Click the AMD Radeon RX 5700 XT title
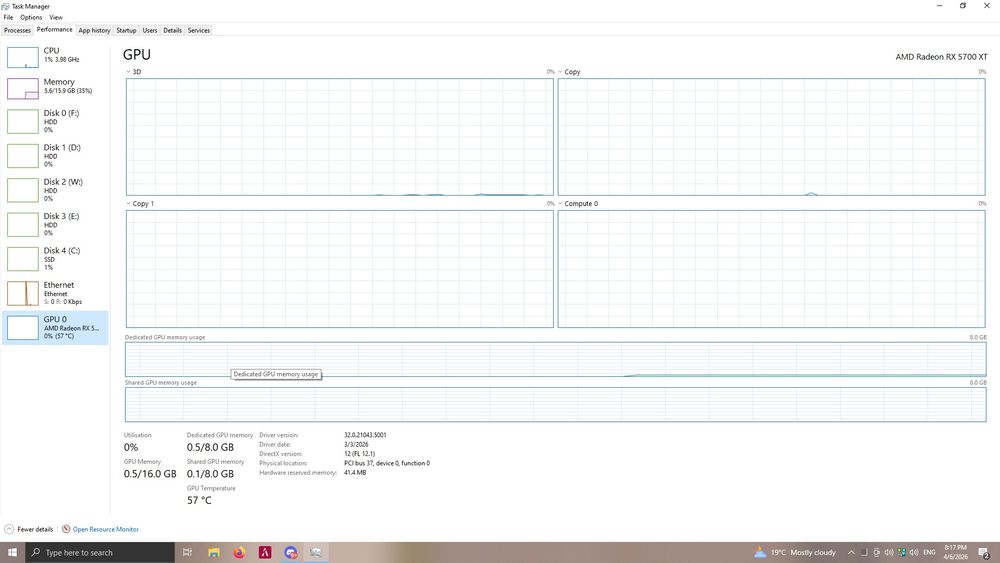This screenshot has width=1000, height=563. (941, 57)
